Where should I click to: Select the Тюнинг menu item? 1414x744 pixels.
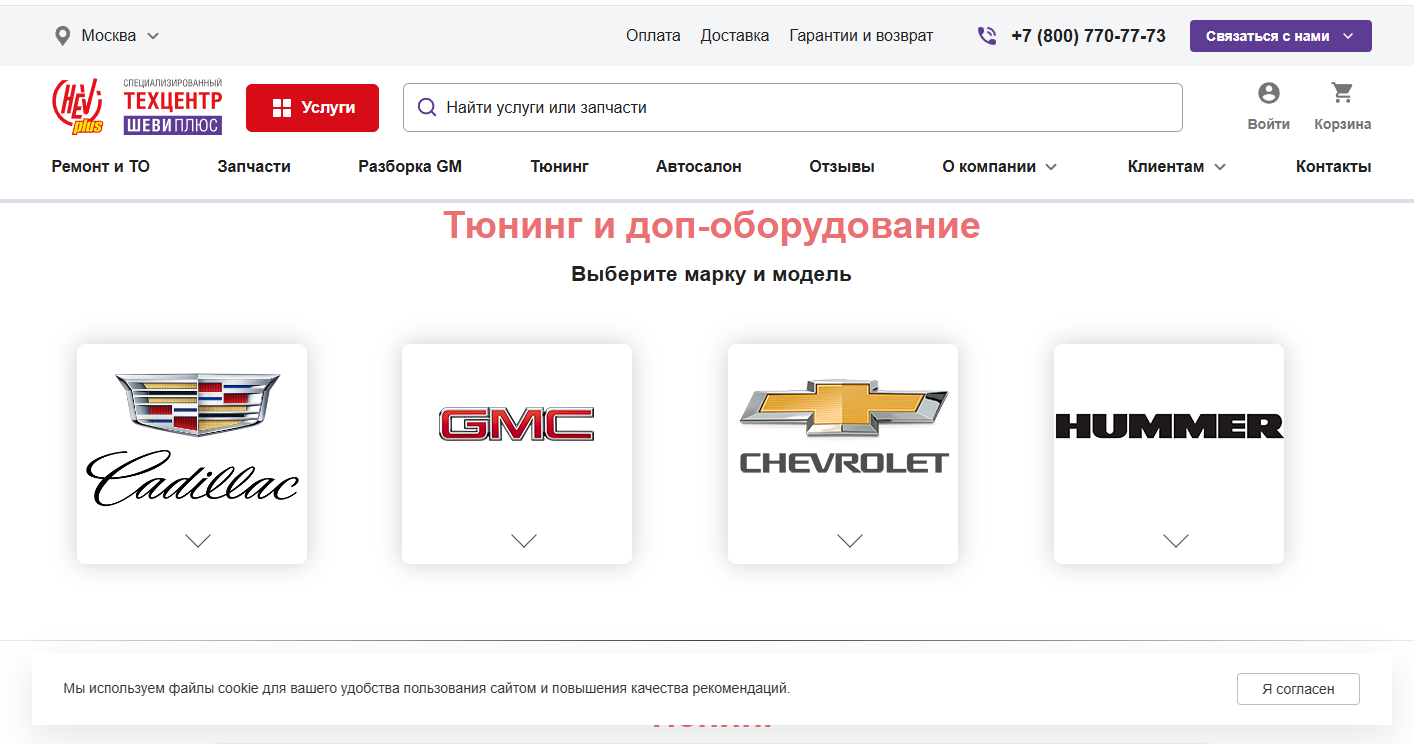[559, 167]
